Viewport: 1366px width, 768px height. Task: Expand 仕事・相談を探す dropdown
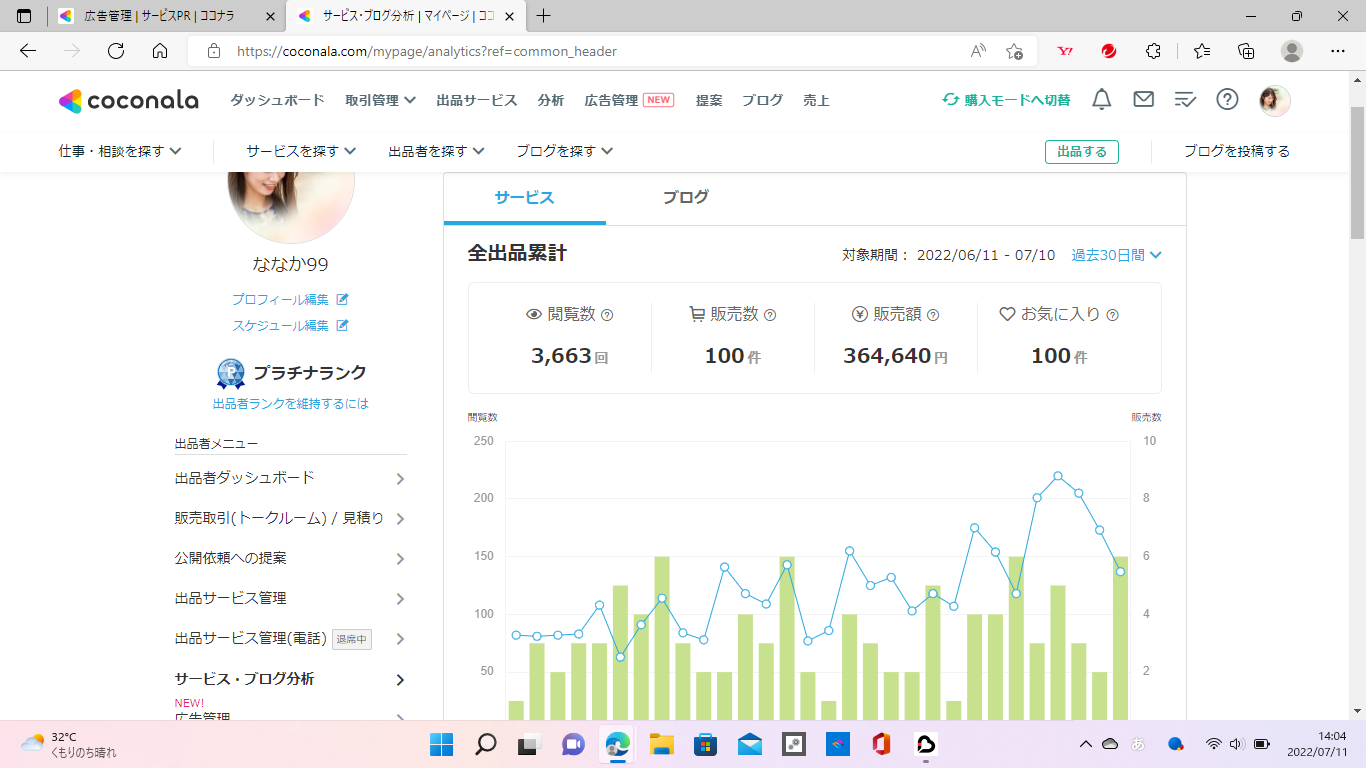click(x=120, y=151)
